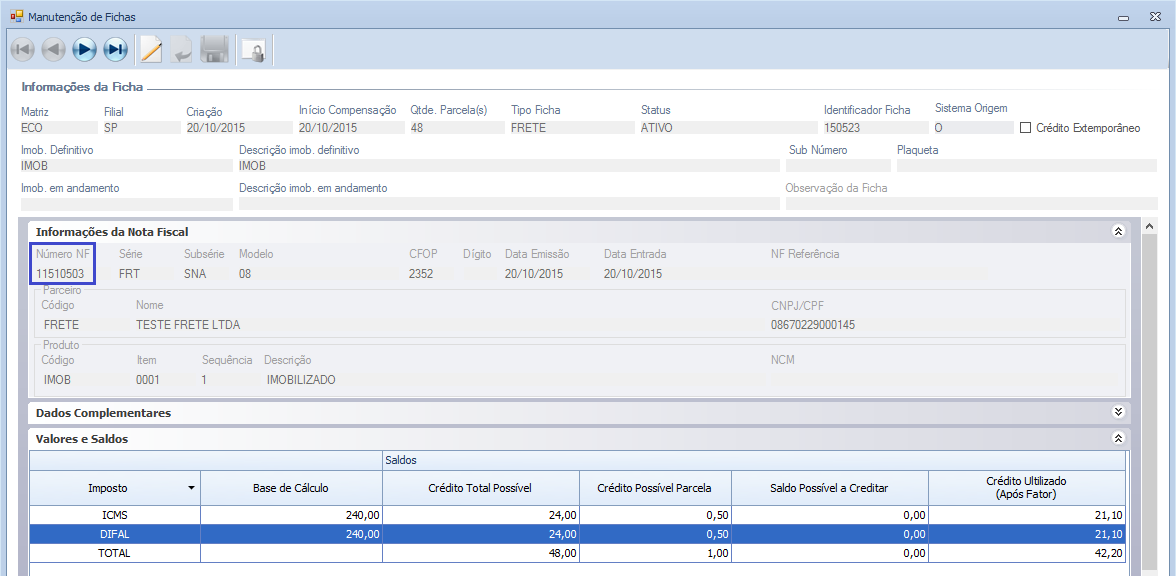The image size is (1176, 576).
Task: Go to the previous record
Action: 53,49
